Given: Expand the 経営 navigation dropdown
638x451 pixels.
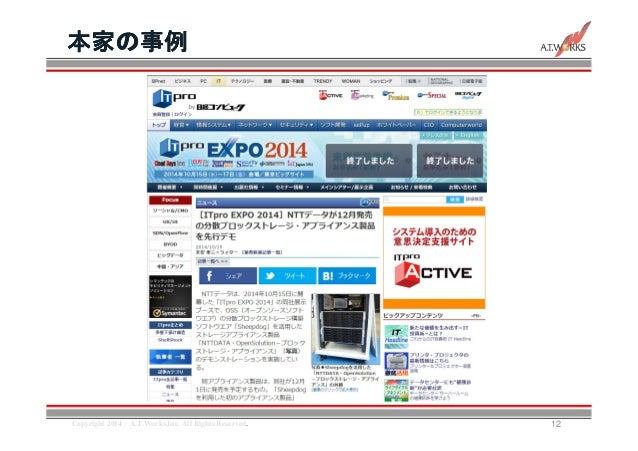Looking at the screenshot, I should [181, 125].
